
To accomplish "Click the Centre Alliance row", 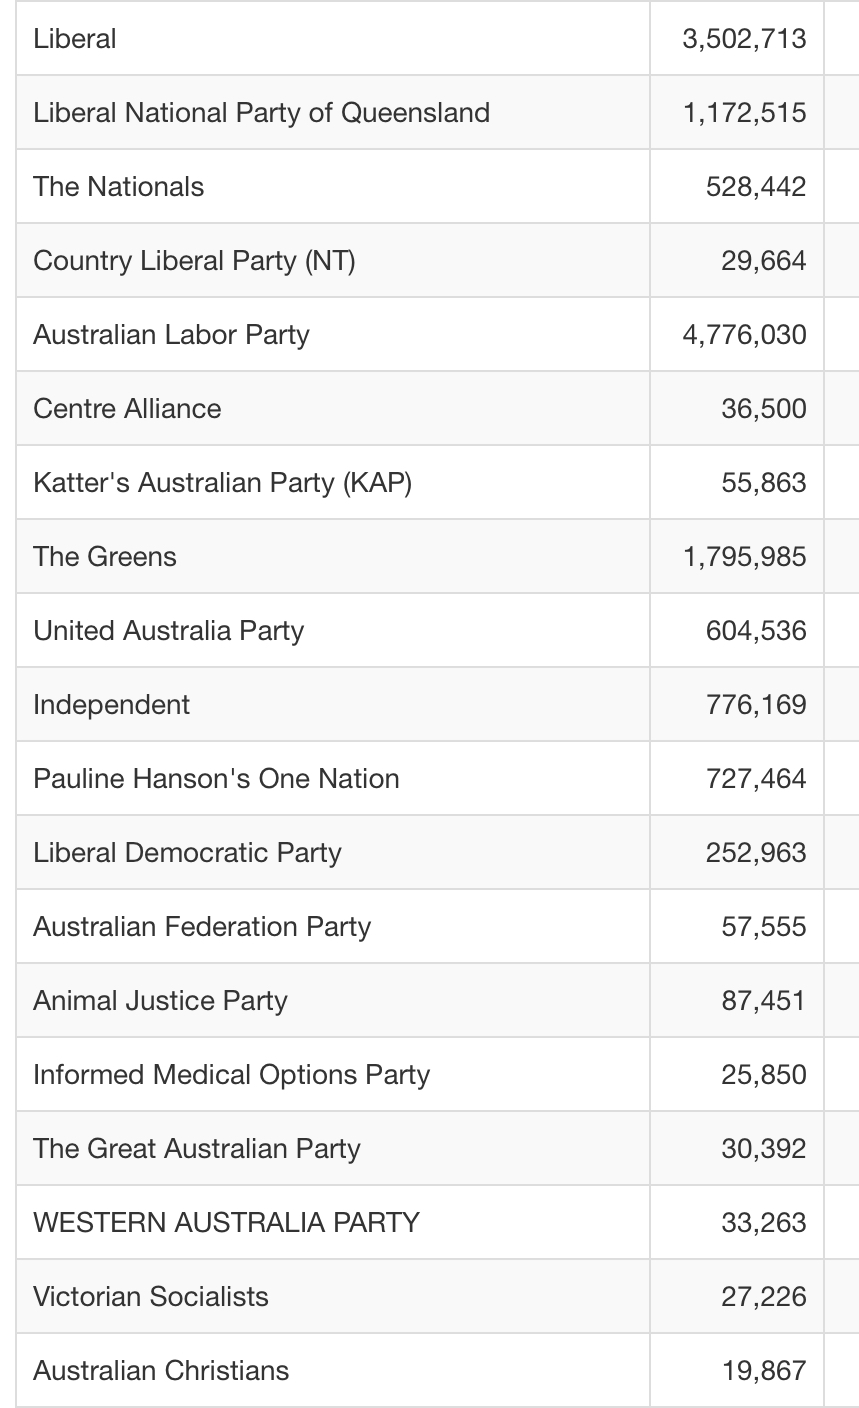I will (x=437, y=408).
